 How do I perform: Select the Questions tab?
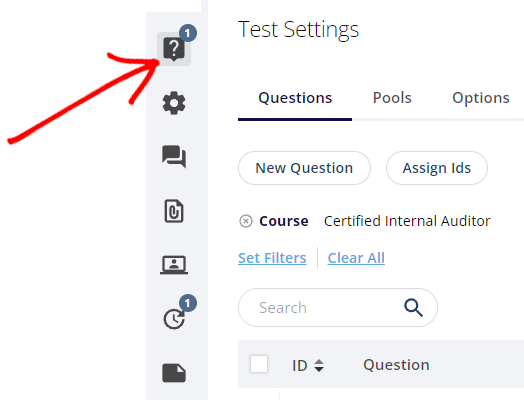(295, 98)
